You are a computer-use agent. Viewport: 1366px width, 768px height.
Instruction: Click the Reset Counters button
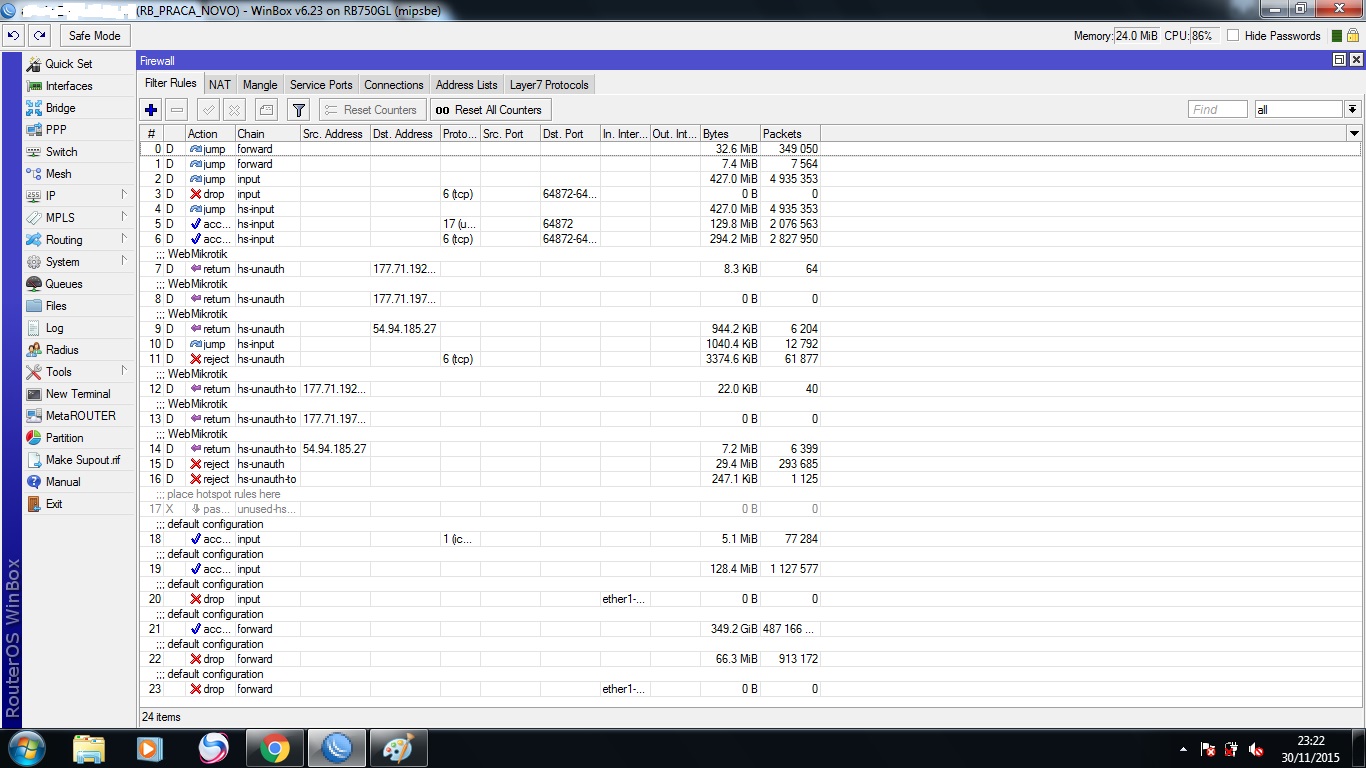click(x=372, y=110)
